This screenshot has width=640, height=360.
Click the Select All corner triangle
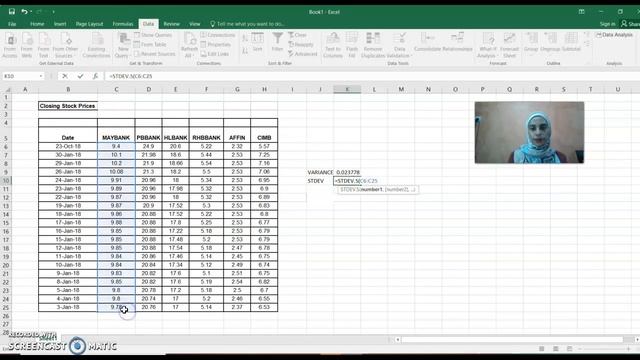coord(7,89)
